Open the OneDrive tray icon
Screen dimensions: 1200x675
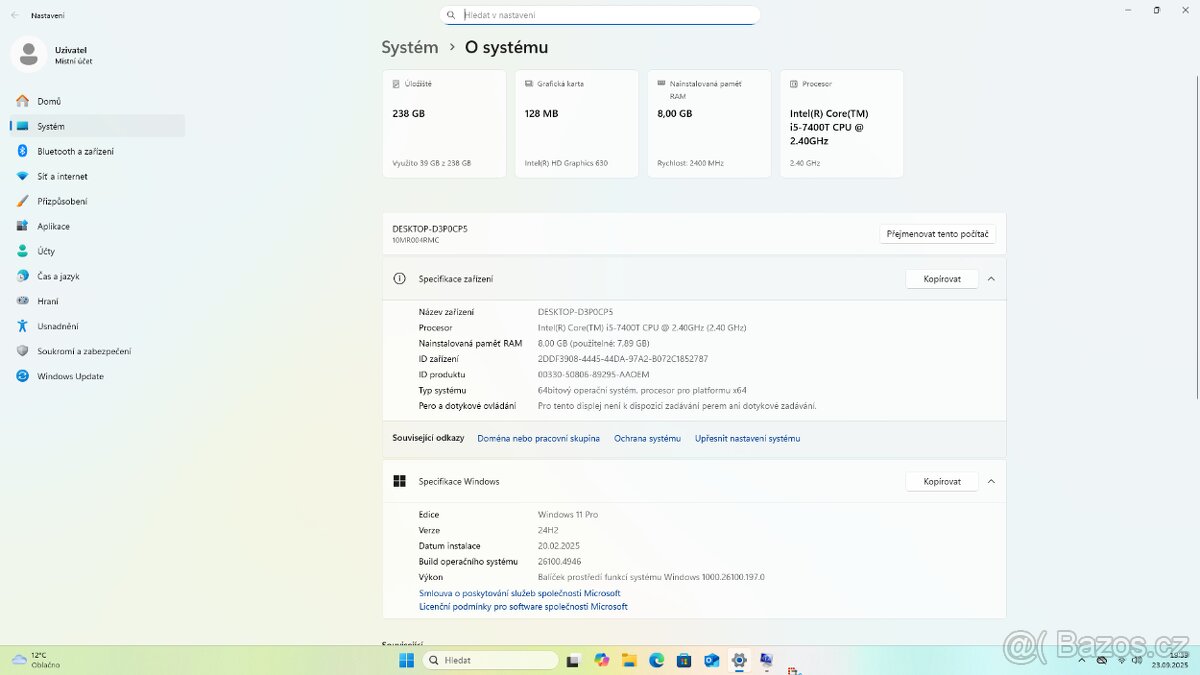pyautogui.click(x=1101, y=660)
